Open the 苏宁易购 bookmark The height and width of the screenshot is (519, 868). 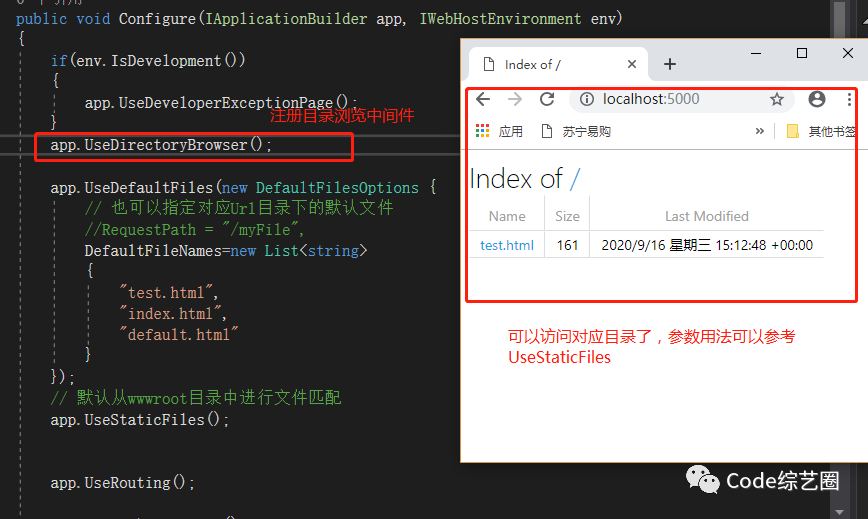click(576, 131)
